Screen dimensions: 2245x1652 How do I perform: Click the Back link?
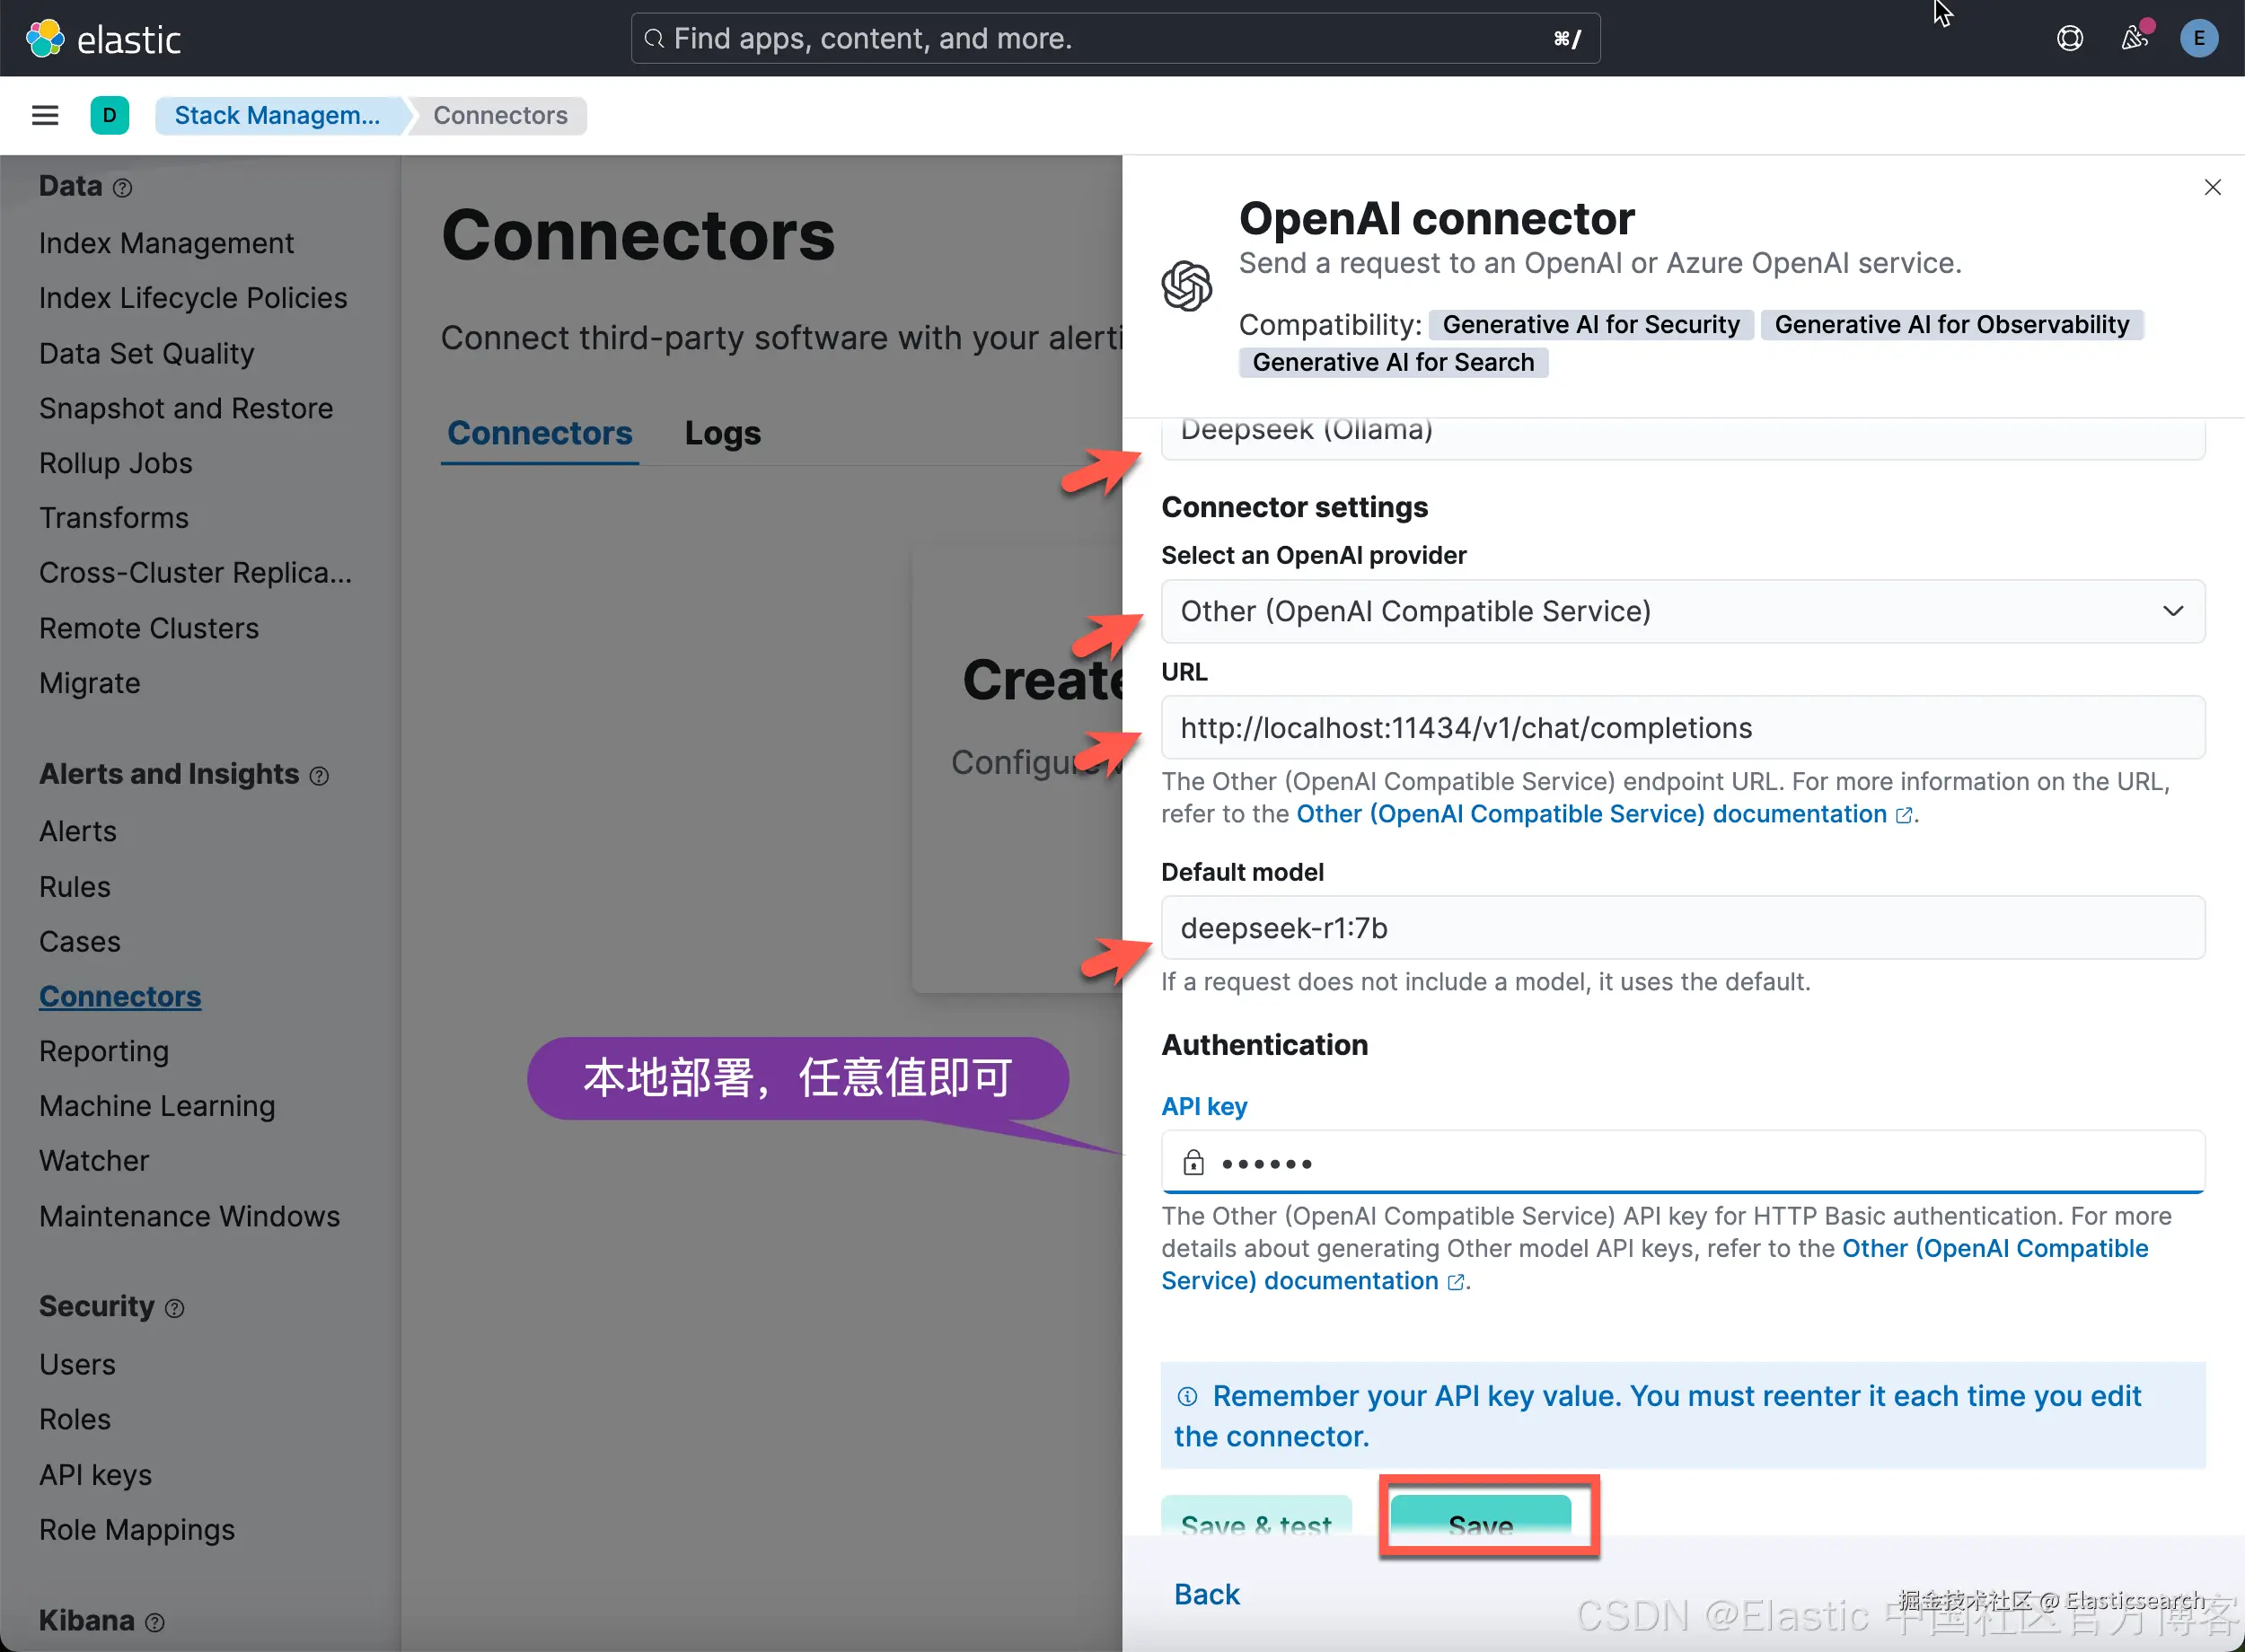(1206, 1594)
